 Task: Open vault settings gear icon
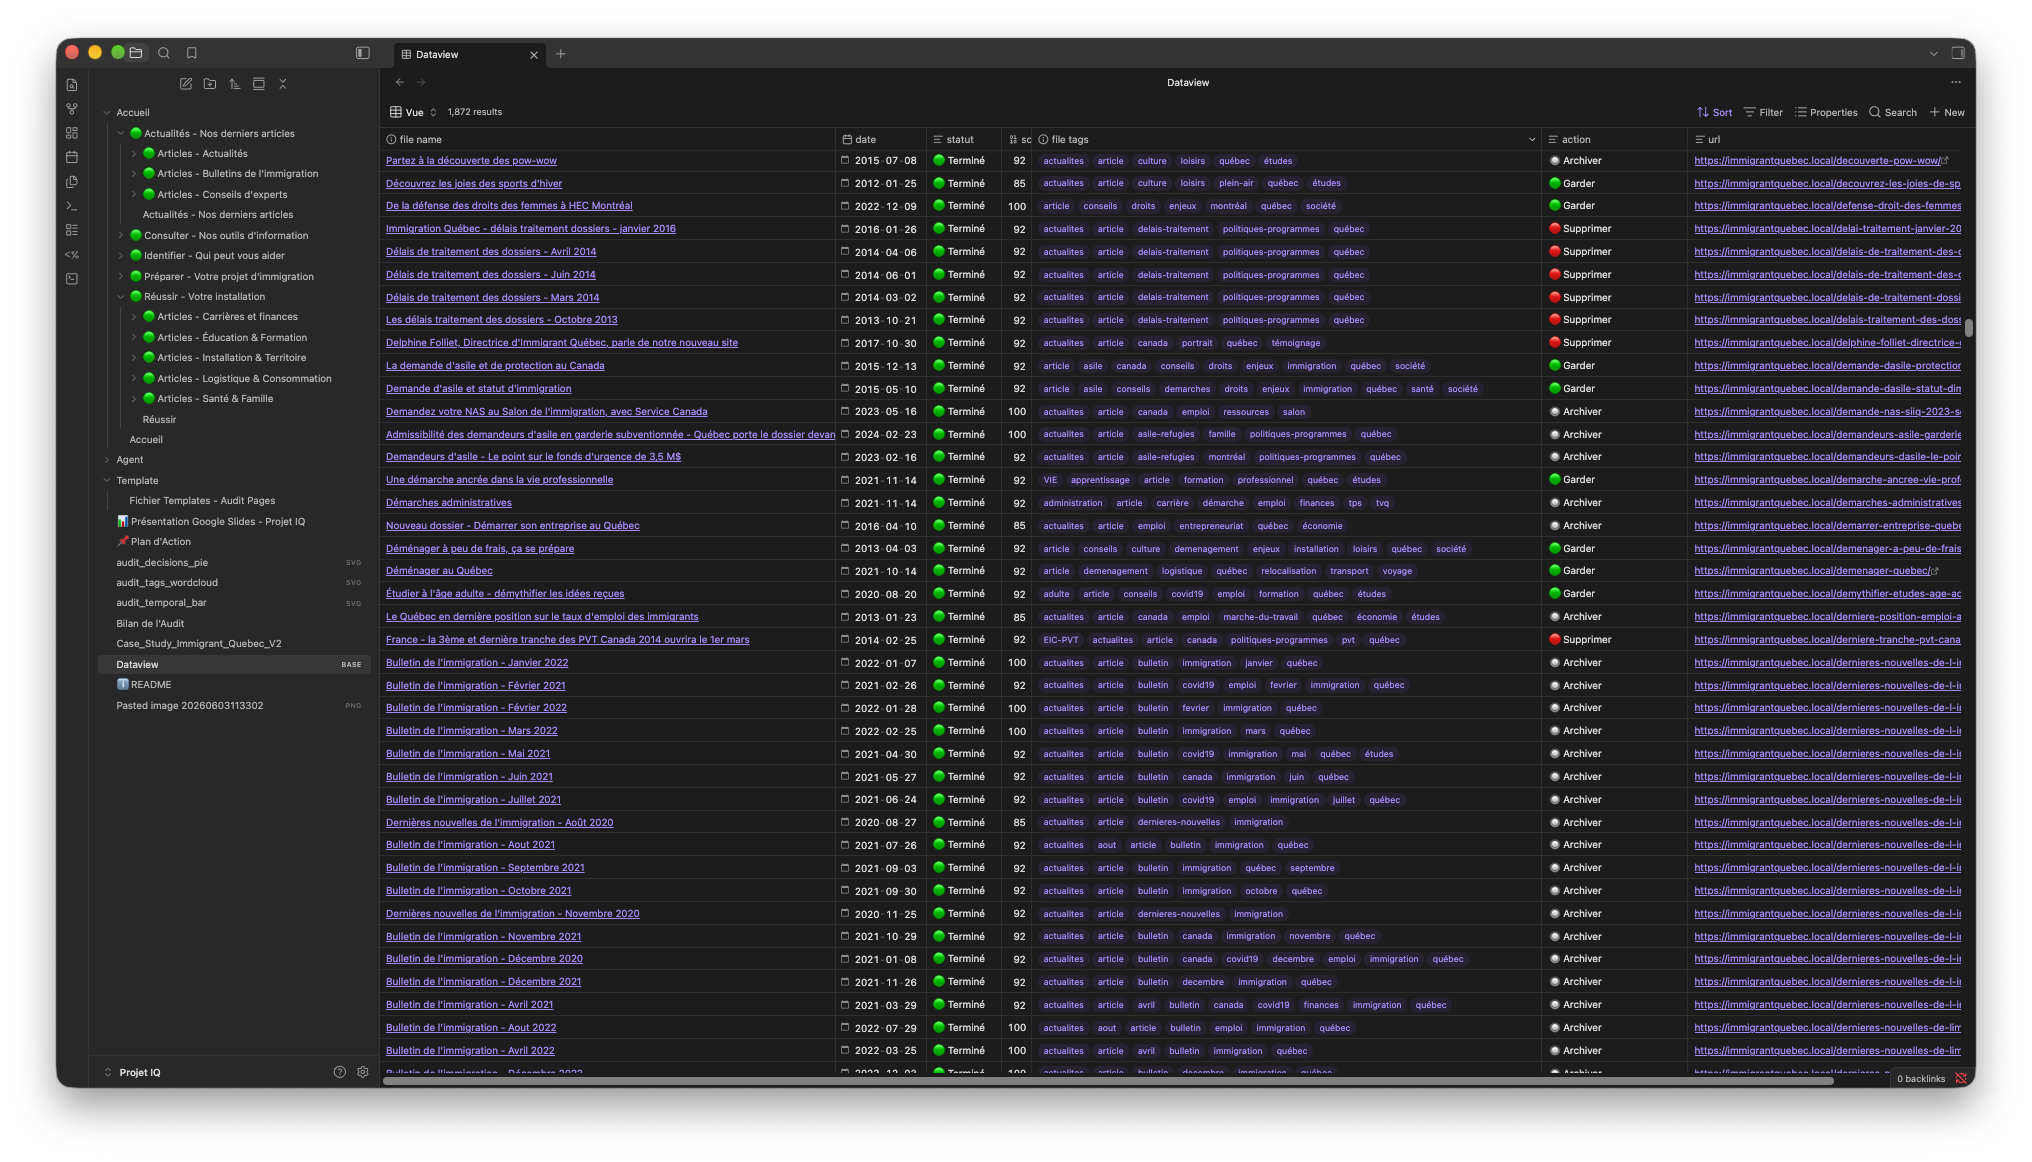(x=363, y=1072)
